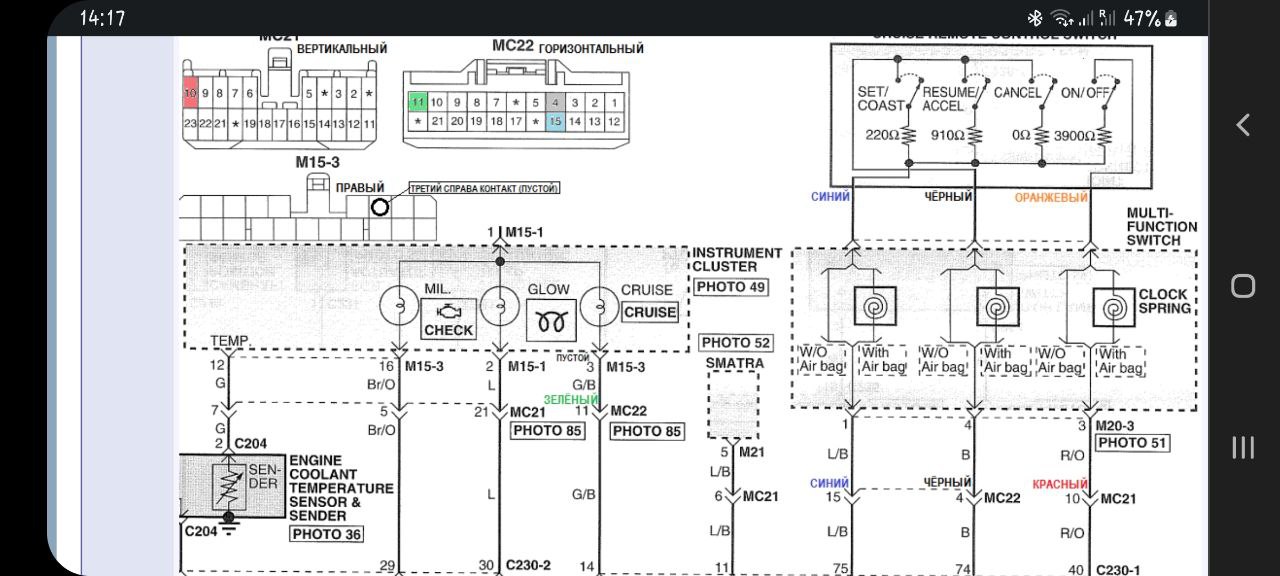1280x576 pixels.
Task: Tap the ПРАВЫЙ label
Action: tap(360, 187)
